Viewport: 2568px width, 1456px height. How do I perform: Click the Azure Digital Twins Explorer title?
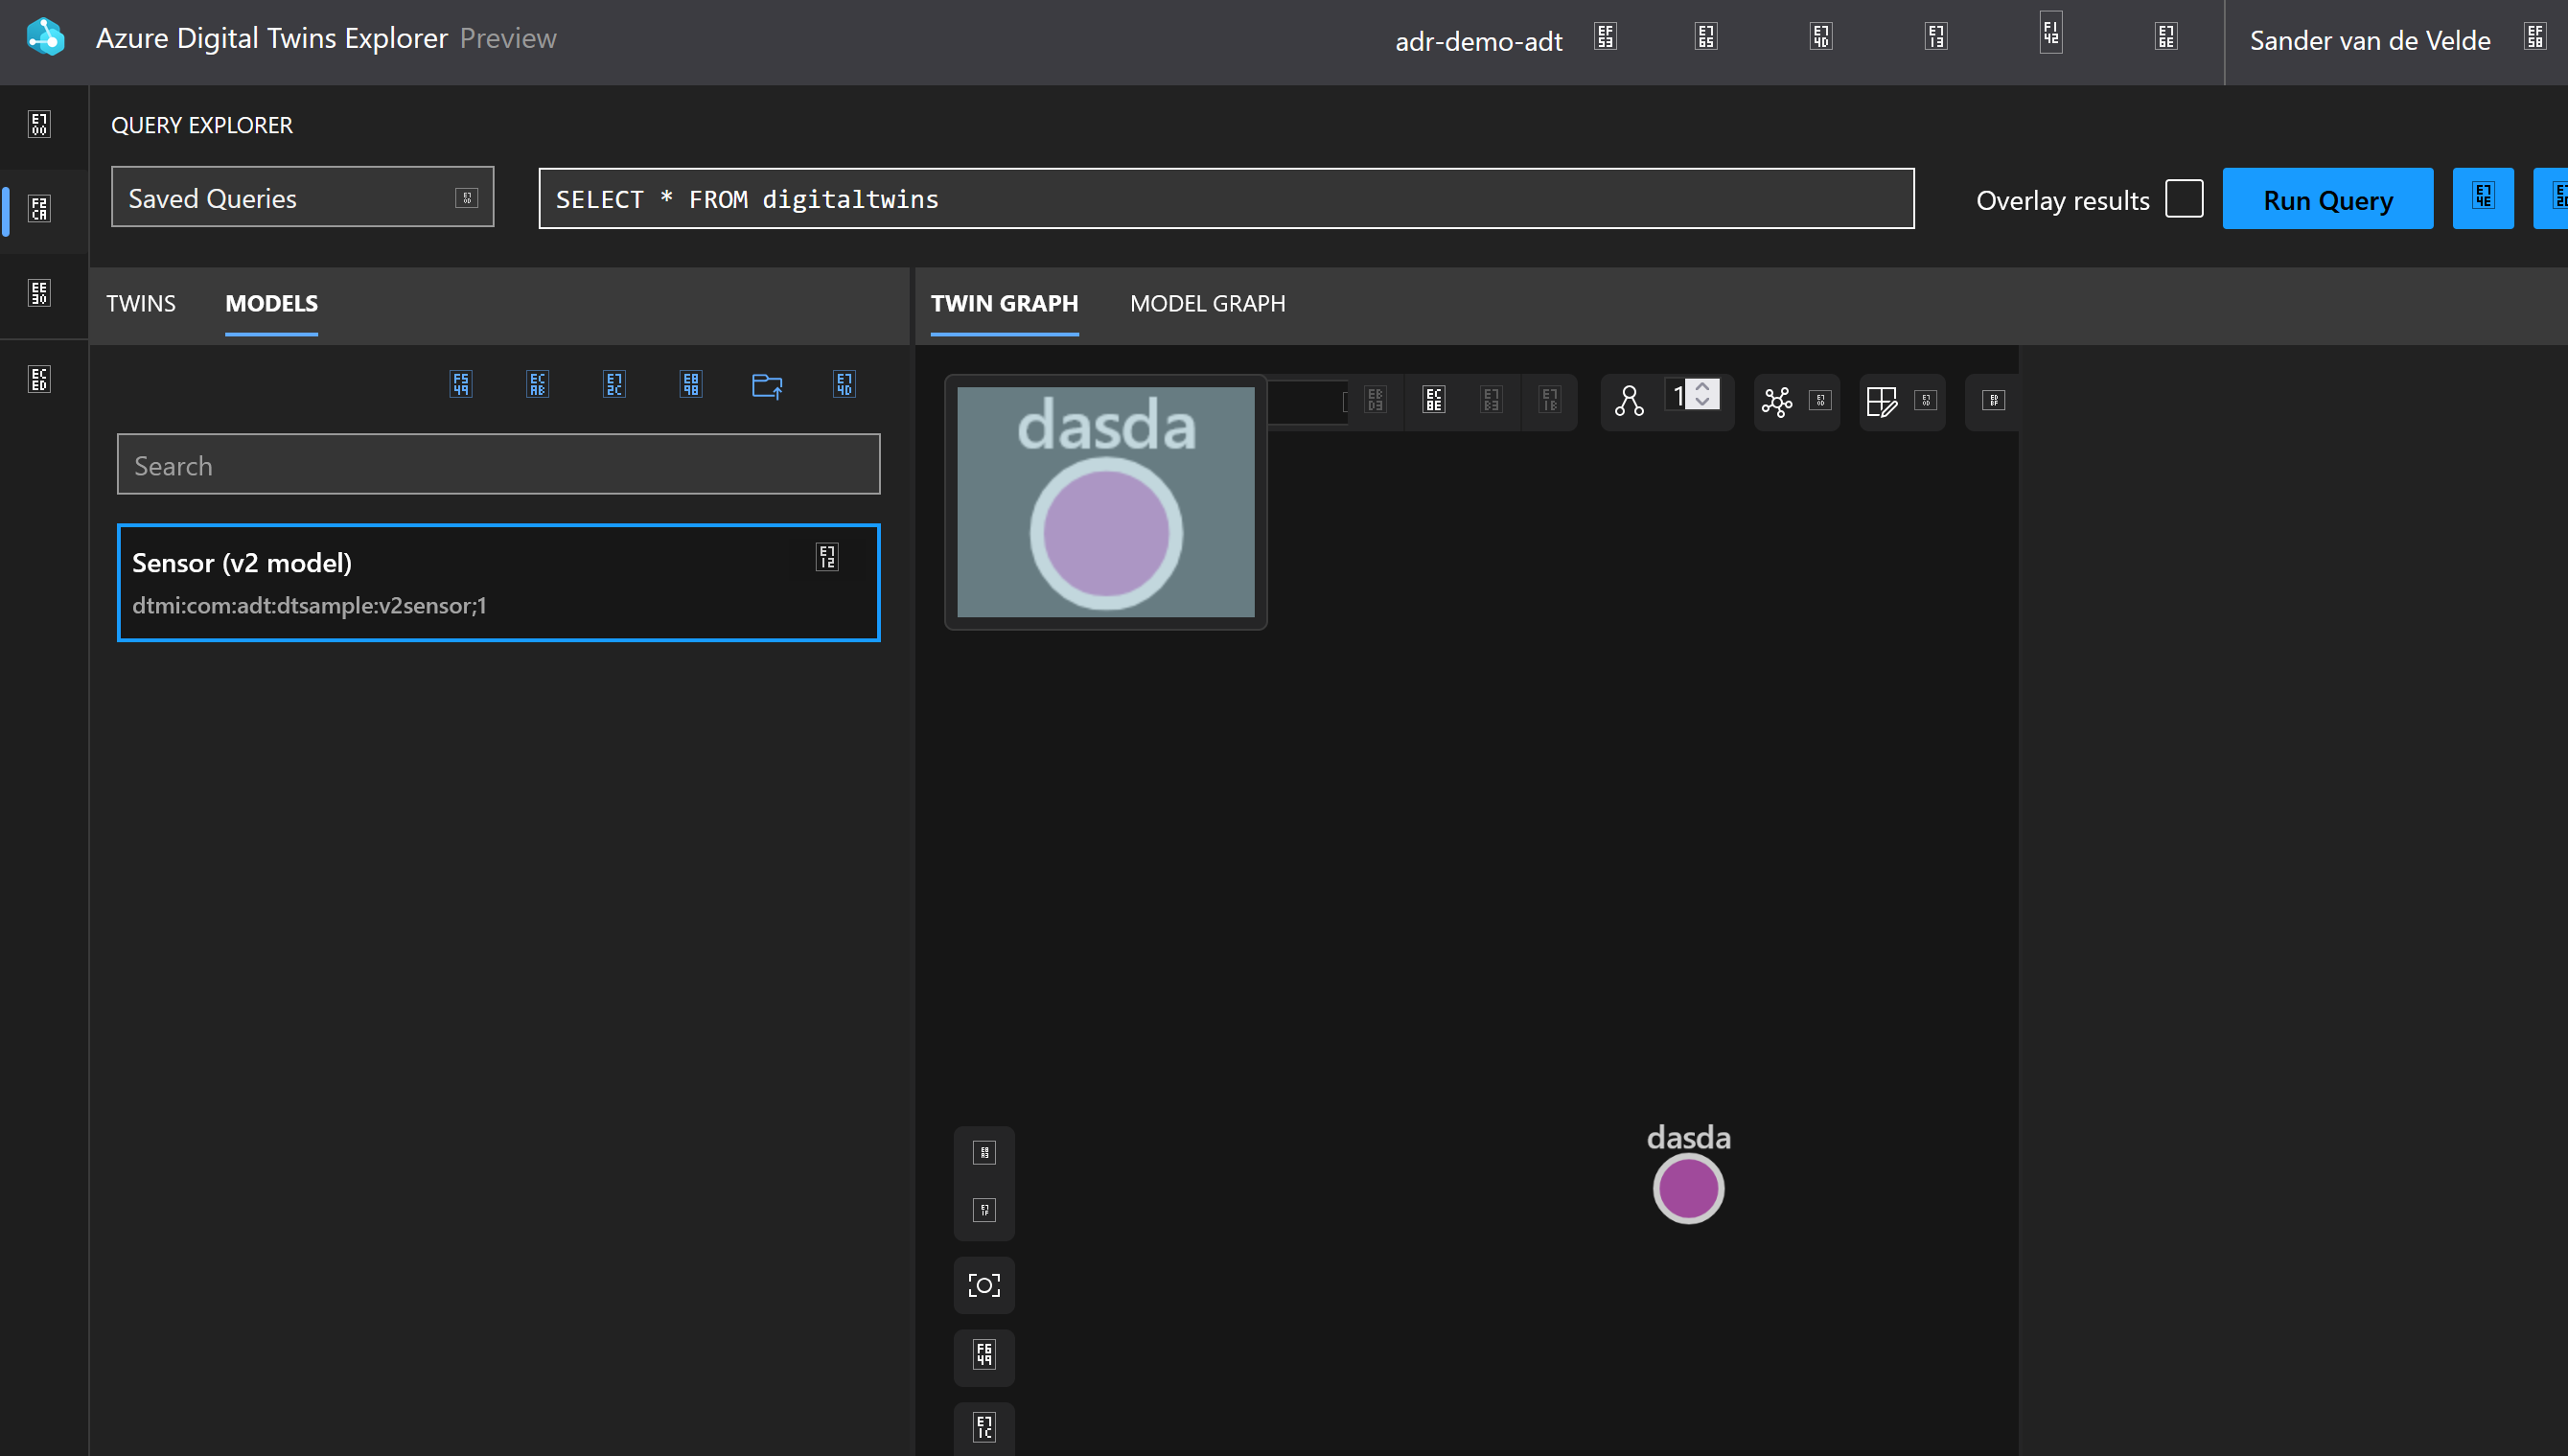[x=272, y=38]
